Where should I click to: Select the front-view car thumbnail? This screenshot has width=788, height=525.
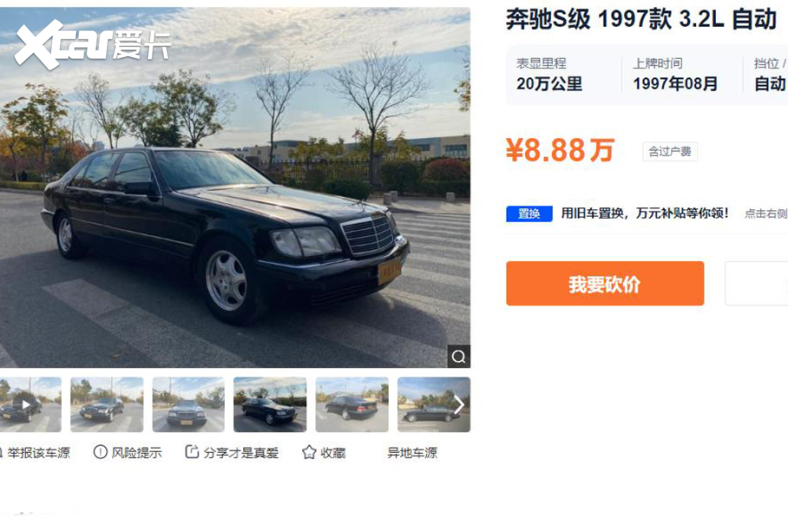tap(188, 404)
